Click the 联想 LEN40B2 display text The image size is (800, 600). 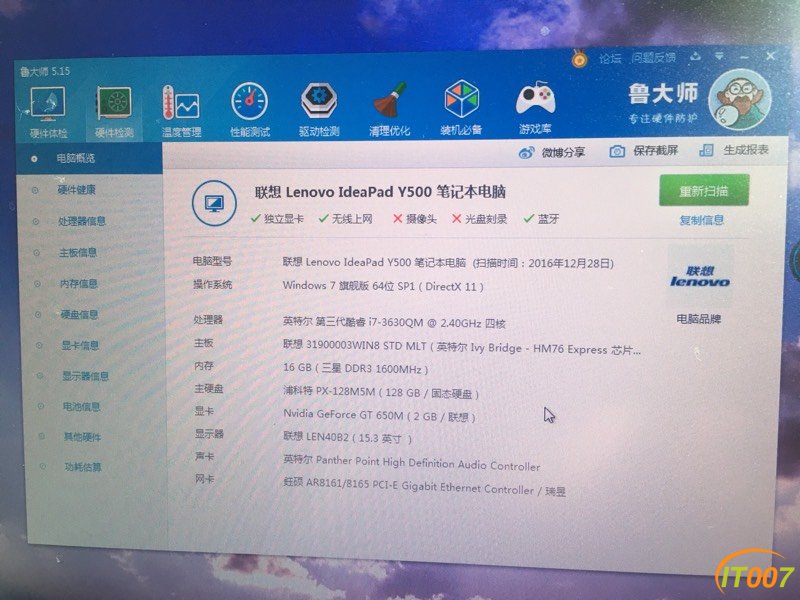[x=347, y=437]
